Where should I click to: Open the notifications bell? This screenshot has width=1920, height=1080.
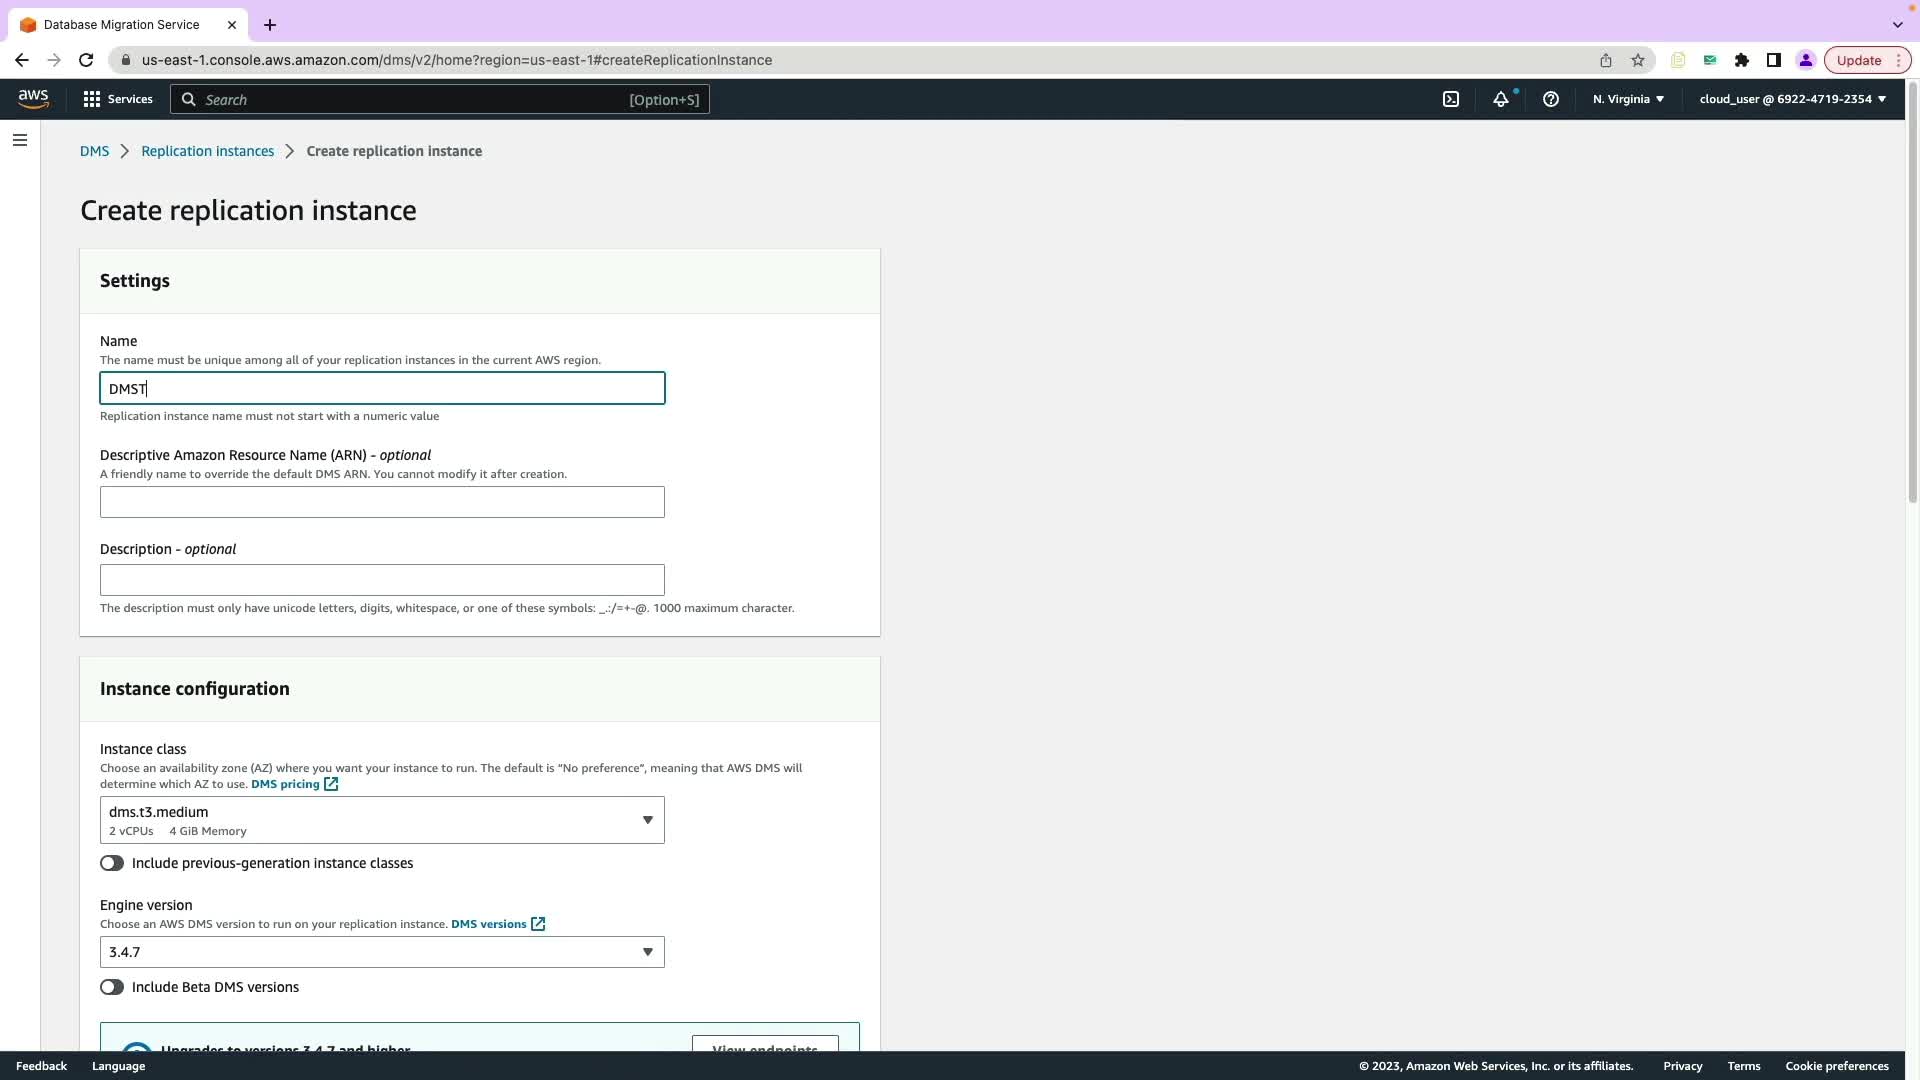tap(1500, 99)
